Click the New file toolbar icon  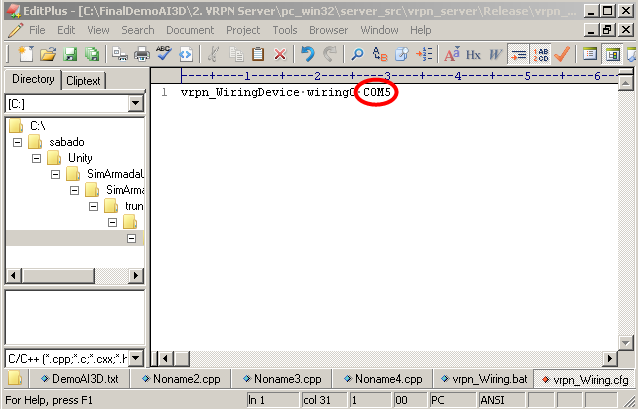(25, 54)
